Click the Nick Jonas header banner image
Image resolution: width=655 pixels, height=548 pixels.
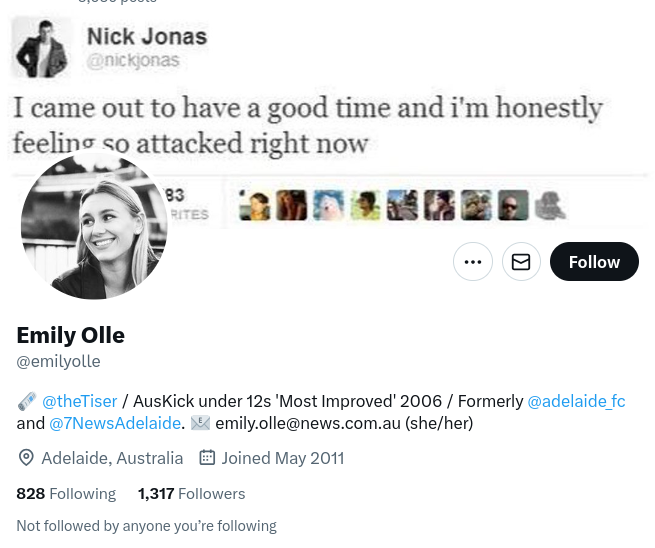400,90
